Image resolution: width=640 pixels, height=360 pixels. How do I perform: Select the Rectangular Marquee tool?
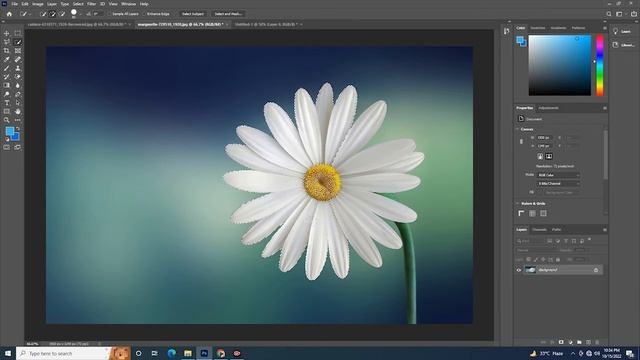click(x=18, y=33)
